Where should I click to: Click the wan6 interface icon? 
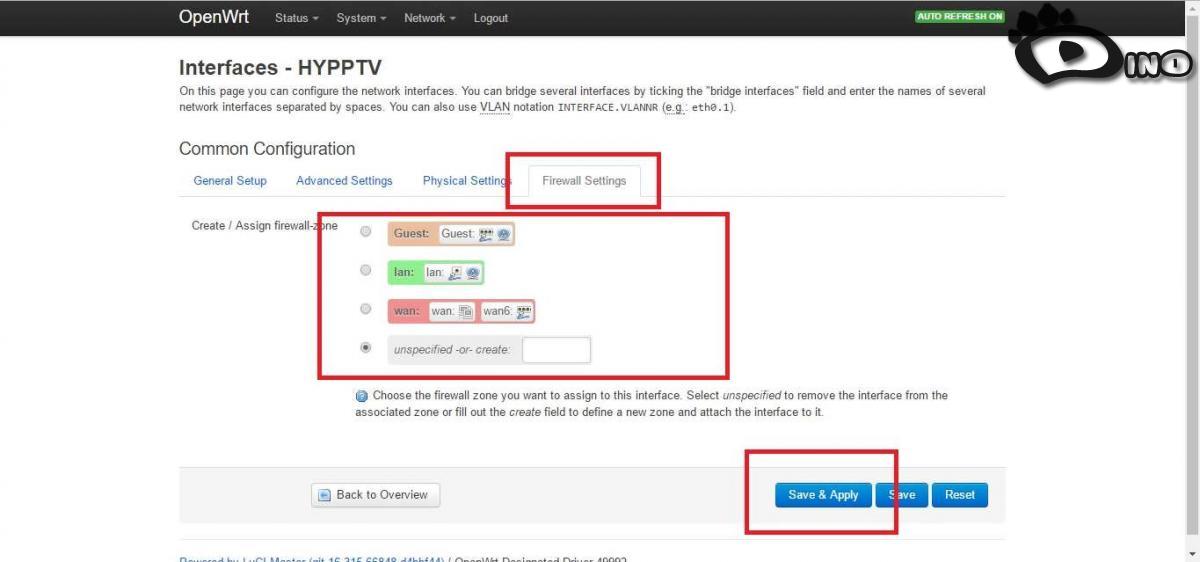pos(523,311)
